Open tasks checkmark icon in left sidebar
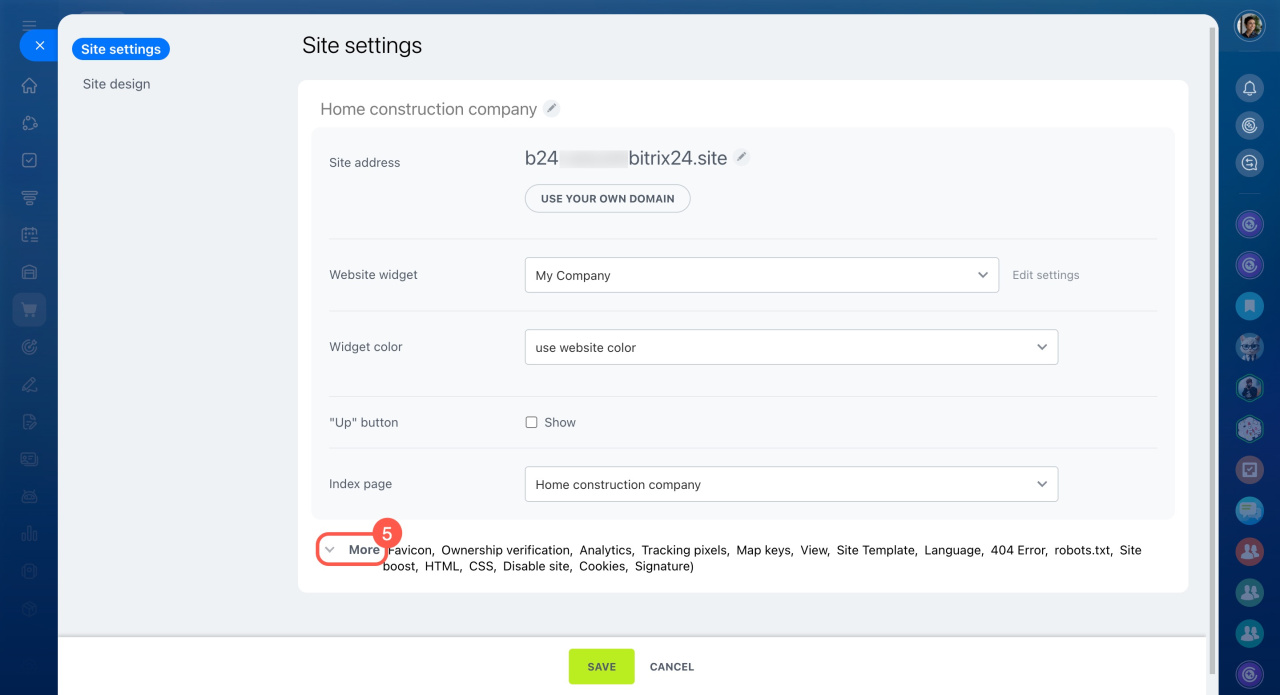The image size is (1280, 695). tap(29, 160)
